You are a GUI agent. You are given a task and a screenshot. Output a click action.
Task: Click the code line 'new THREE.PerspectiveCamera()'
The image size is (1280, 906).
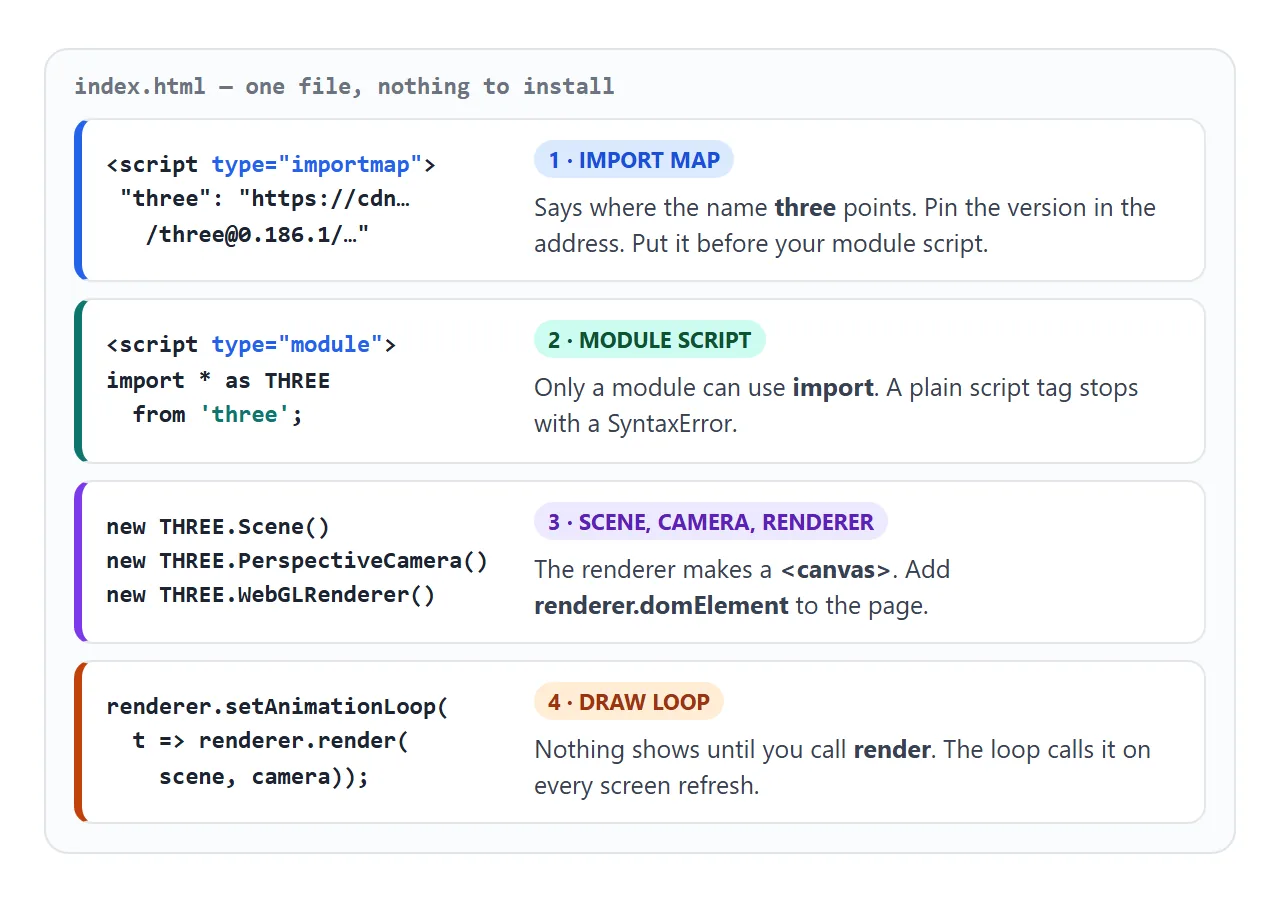297,561
